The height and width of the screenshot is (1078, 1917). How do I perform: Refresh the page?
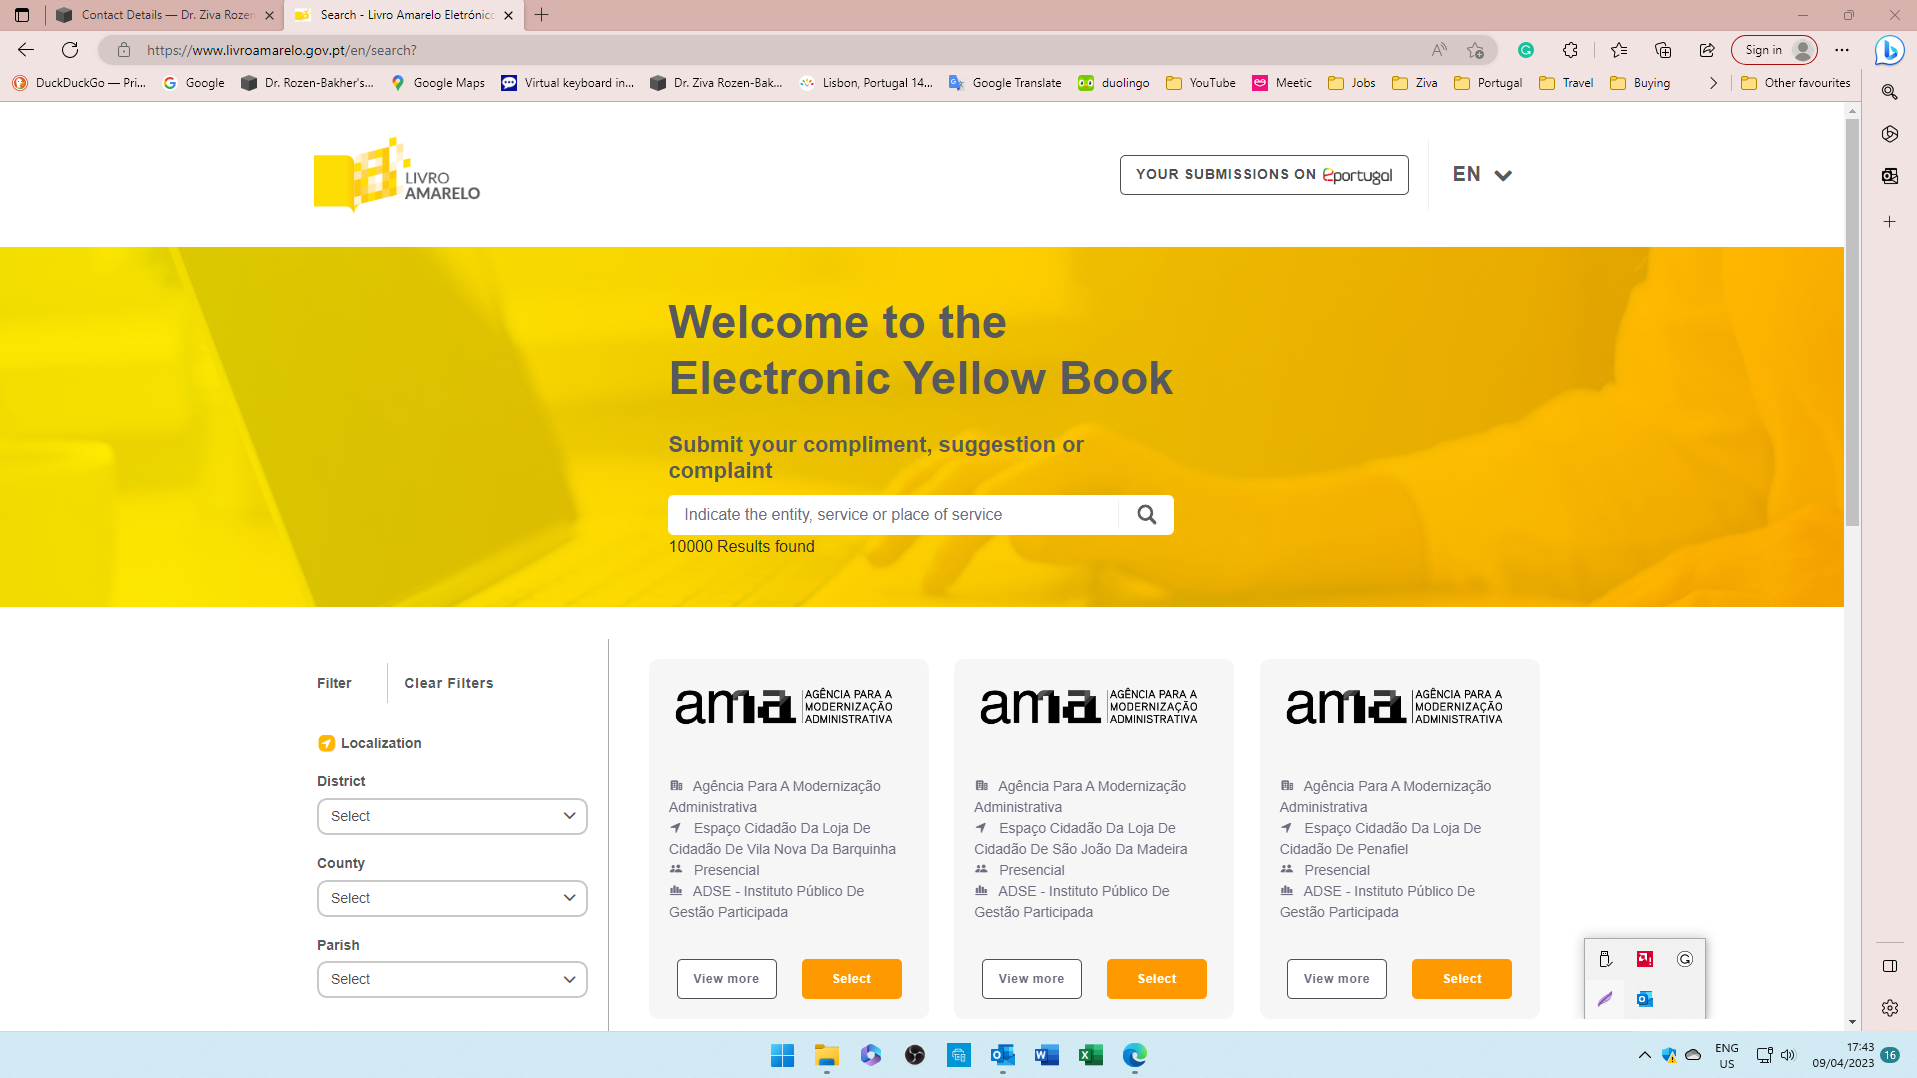[x=70, y=50]
